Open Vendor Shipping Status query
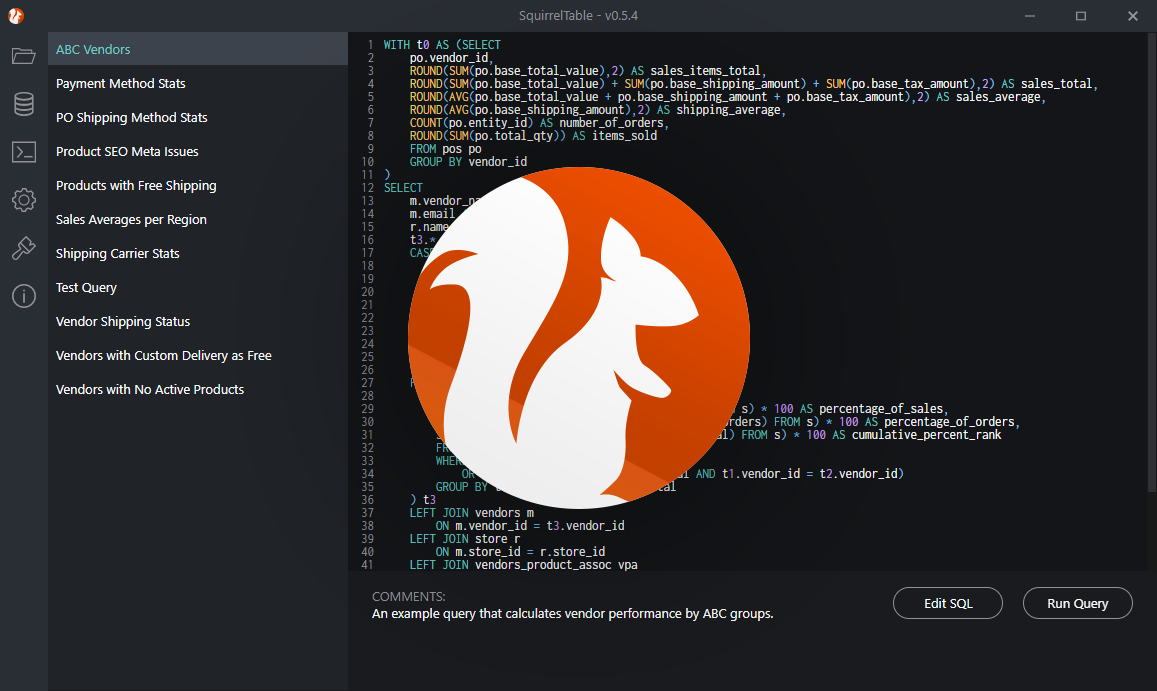 click(198, 321)
